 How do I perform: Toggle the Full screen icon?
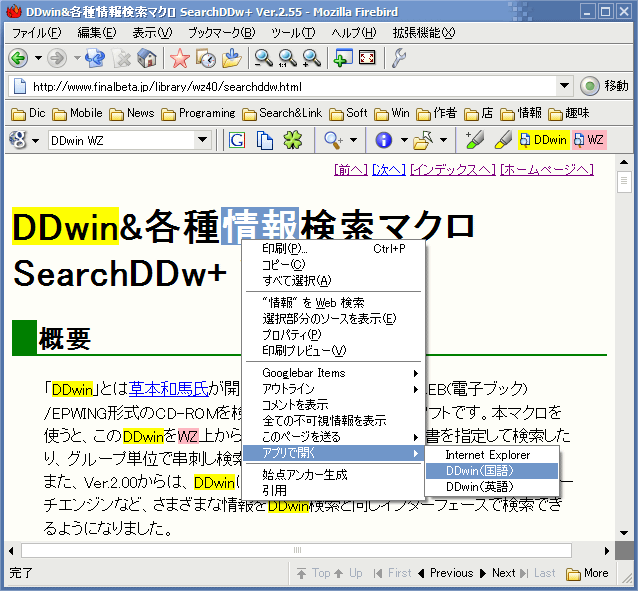pyautogui.click(x=367, y=58)
